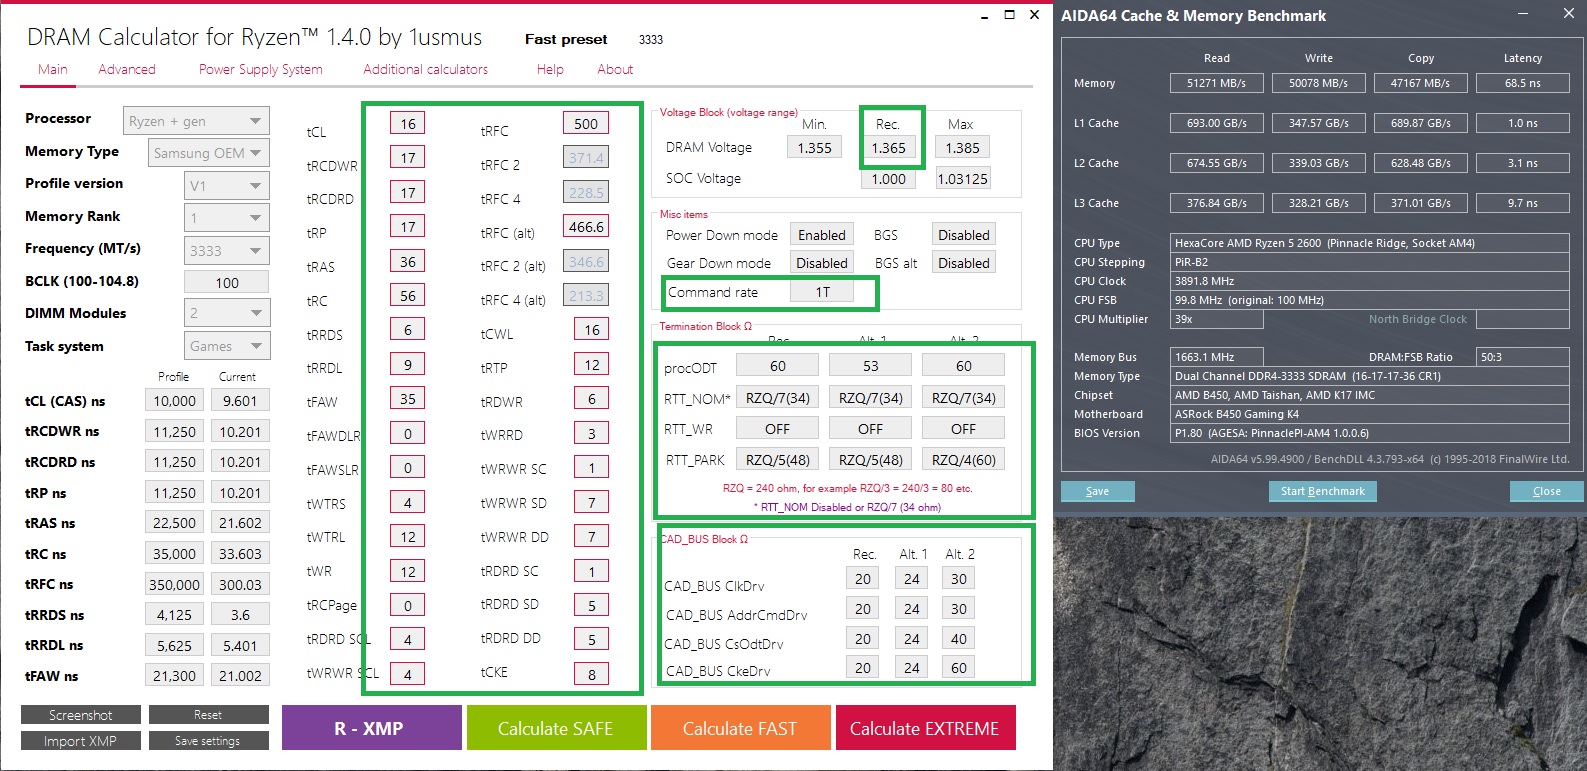Click the Save settings button
Screen dimensions: 1587x771
coord(208,741)
